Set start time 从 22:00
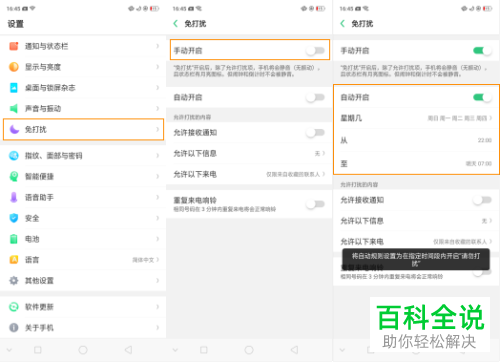The width and height of the screenshot is (500, 362). click(x=416, y=140)
